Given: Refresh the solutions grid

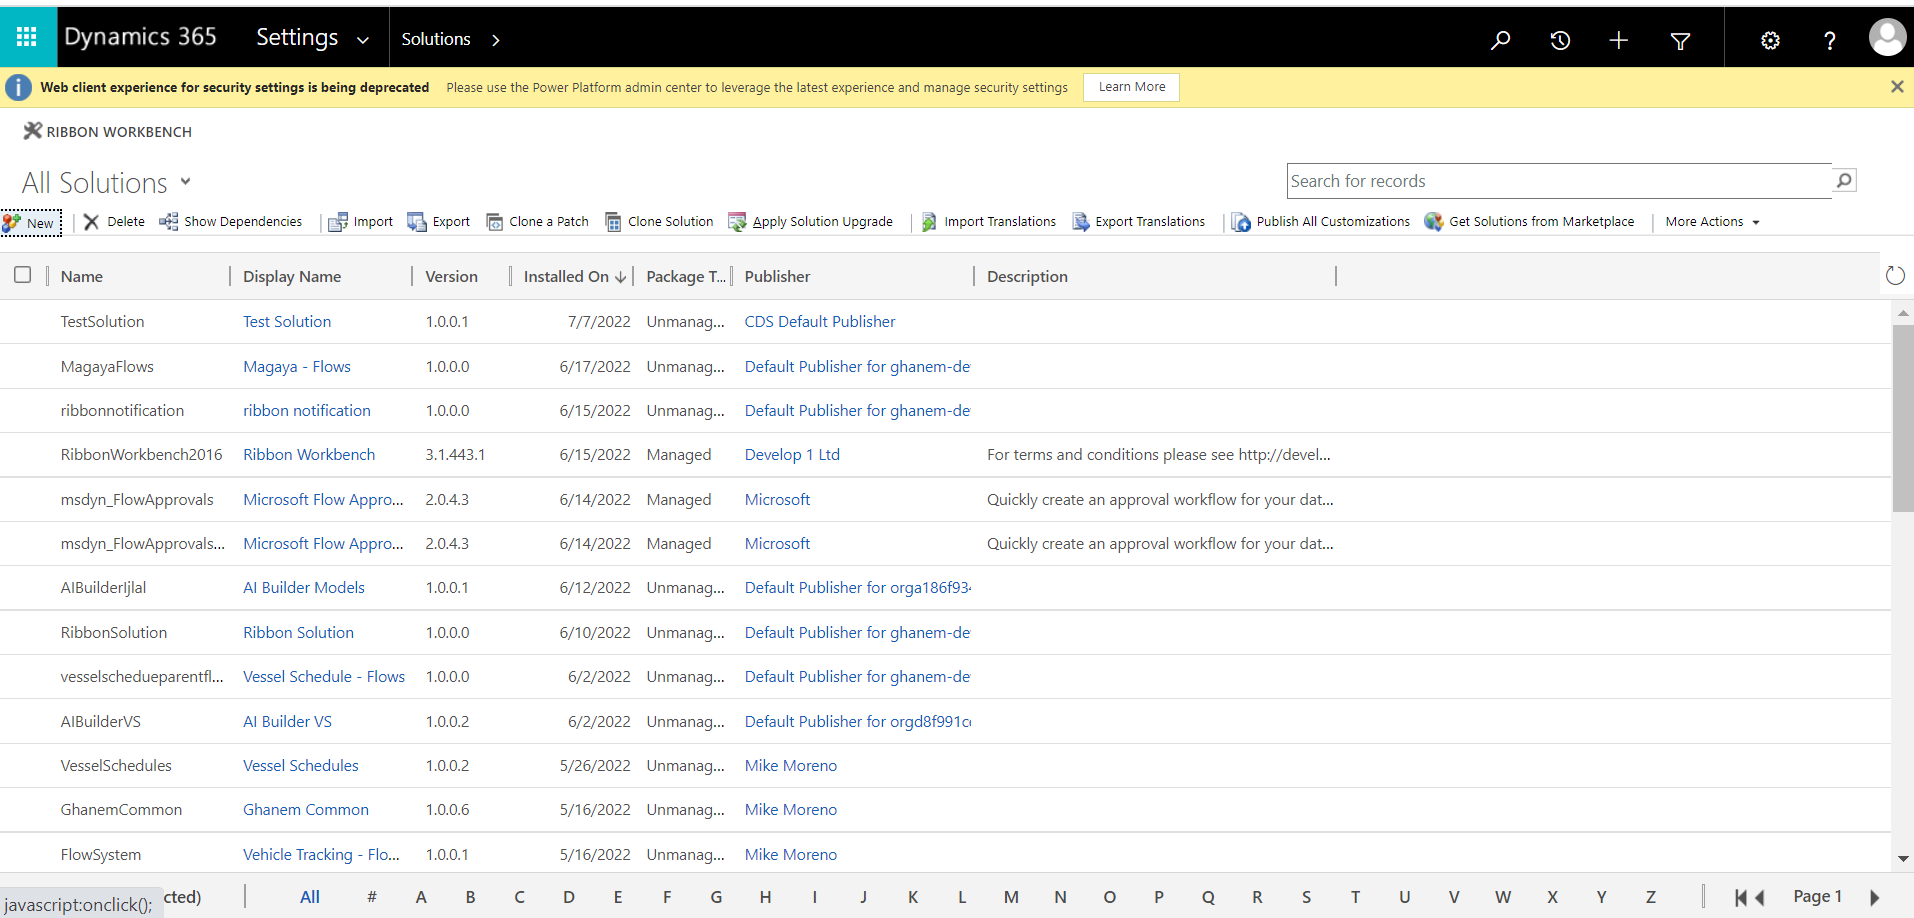Looking at the screenshot, I should (1895, 276).
